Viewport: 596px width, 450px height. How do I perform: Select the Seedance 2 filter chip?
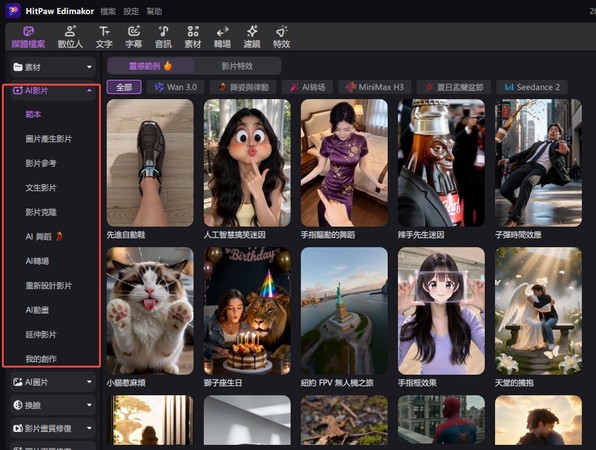(x=532, y=87)
